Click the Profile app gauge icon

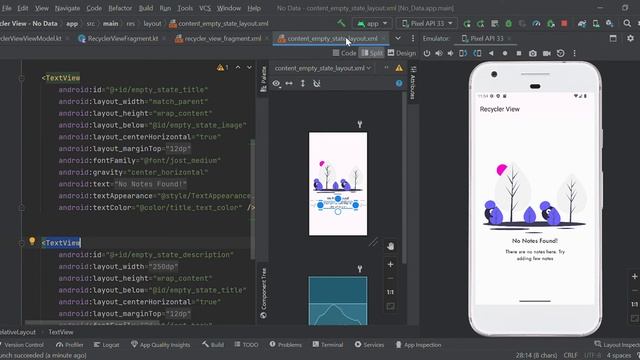pos(536,24)
